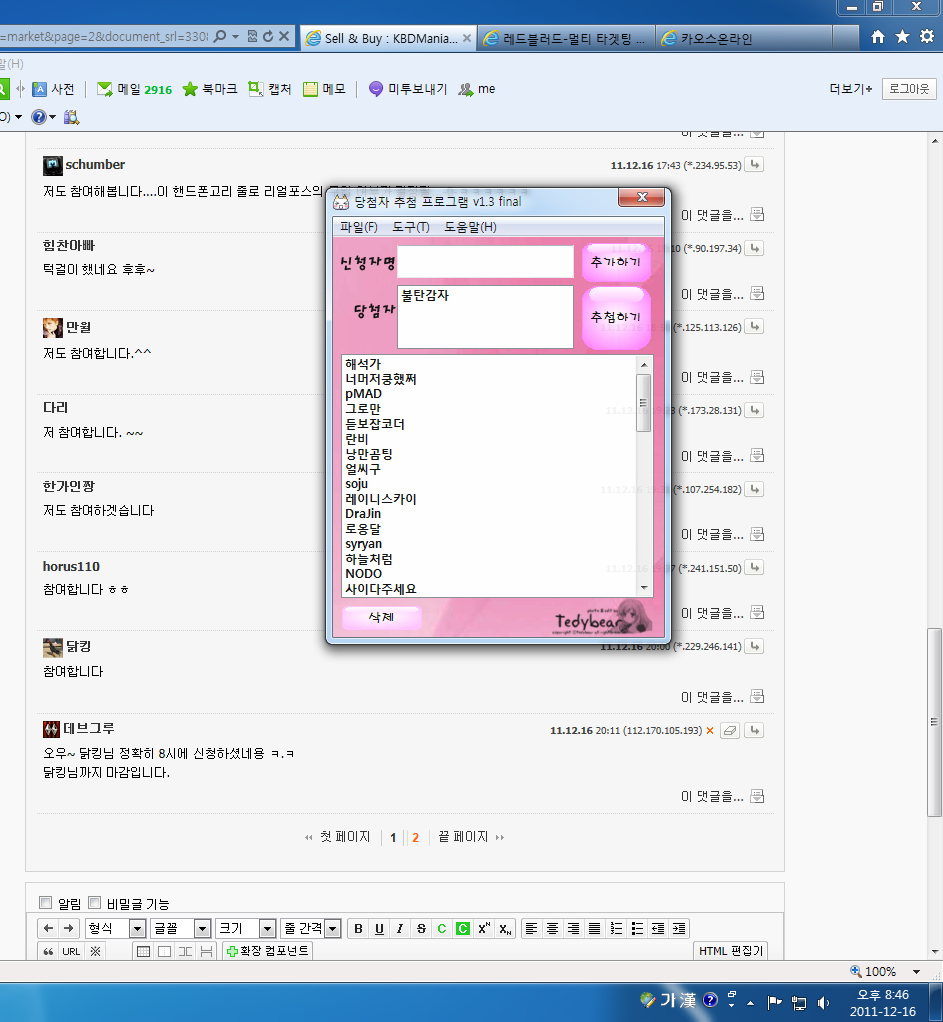Screen dimensions: 943x1022
Task: Open the help icon dropdown arrow
Action: point(53,117)
